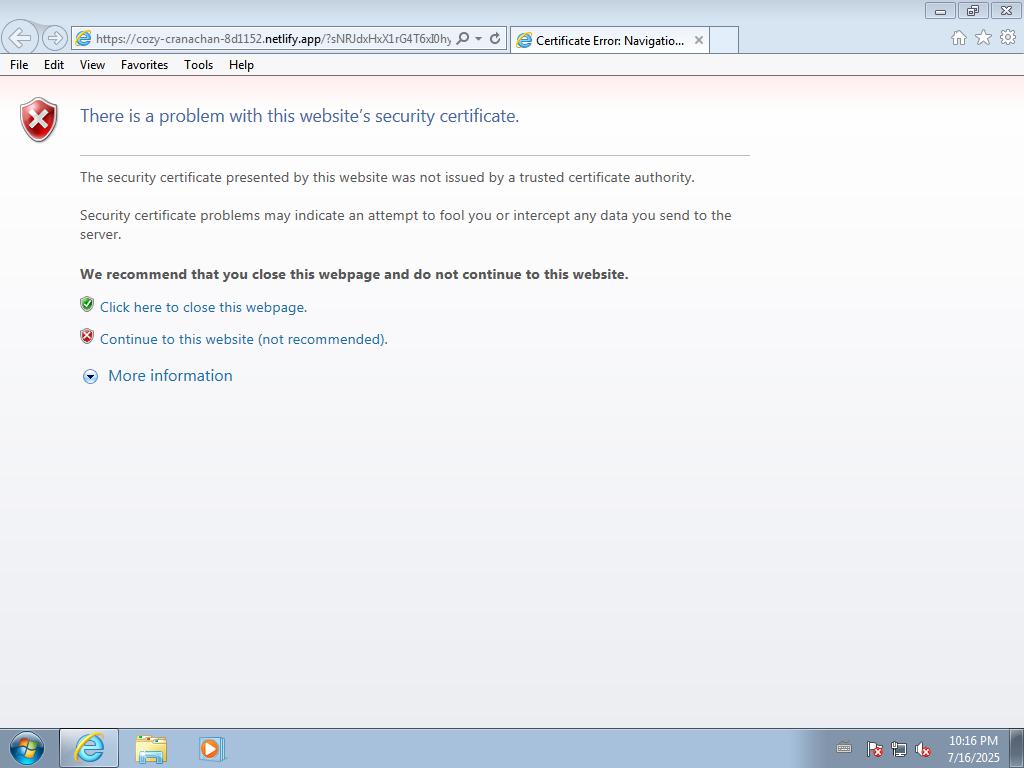Click the network tray icon
Viewport: 1024px width, 768px height.
coord(899,749)
